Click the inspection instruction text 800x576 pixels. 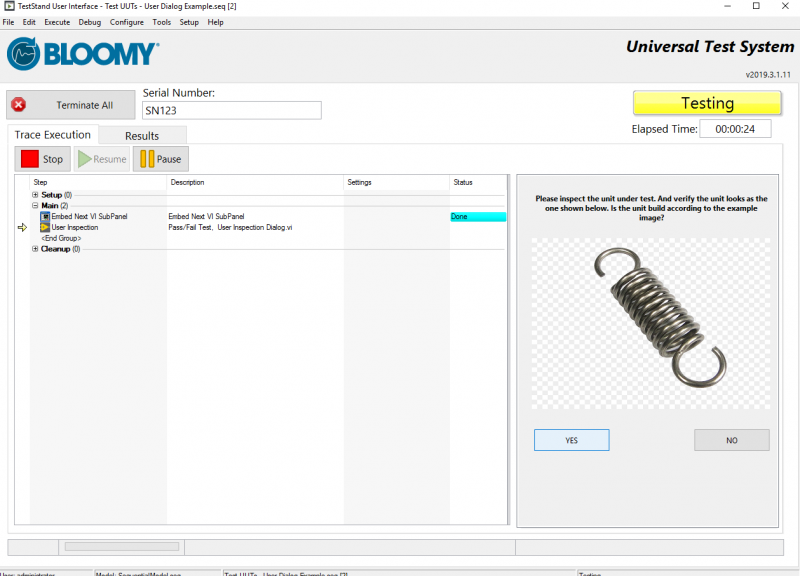tap(651, 208)
